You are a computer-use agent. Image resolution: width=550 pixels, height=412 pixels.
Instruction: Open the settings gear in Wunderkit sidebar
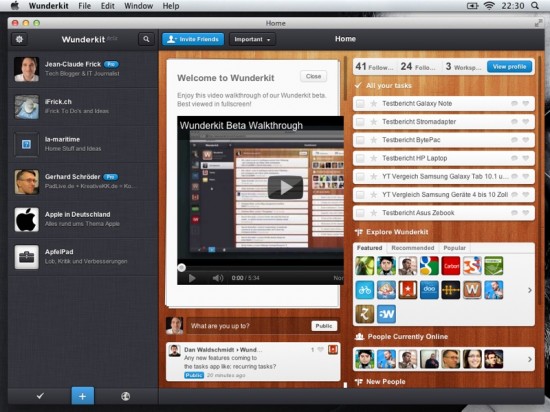19,39
